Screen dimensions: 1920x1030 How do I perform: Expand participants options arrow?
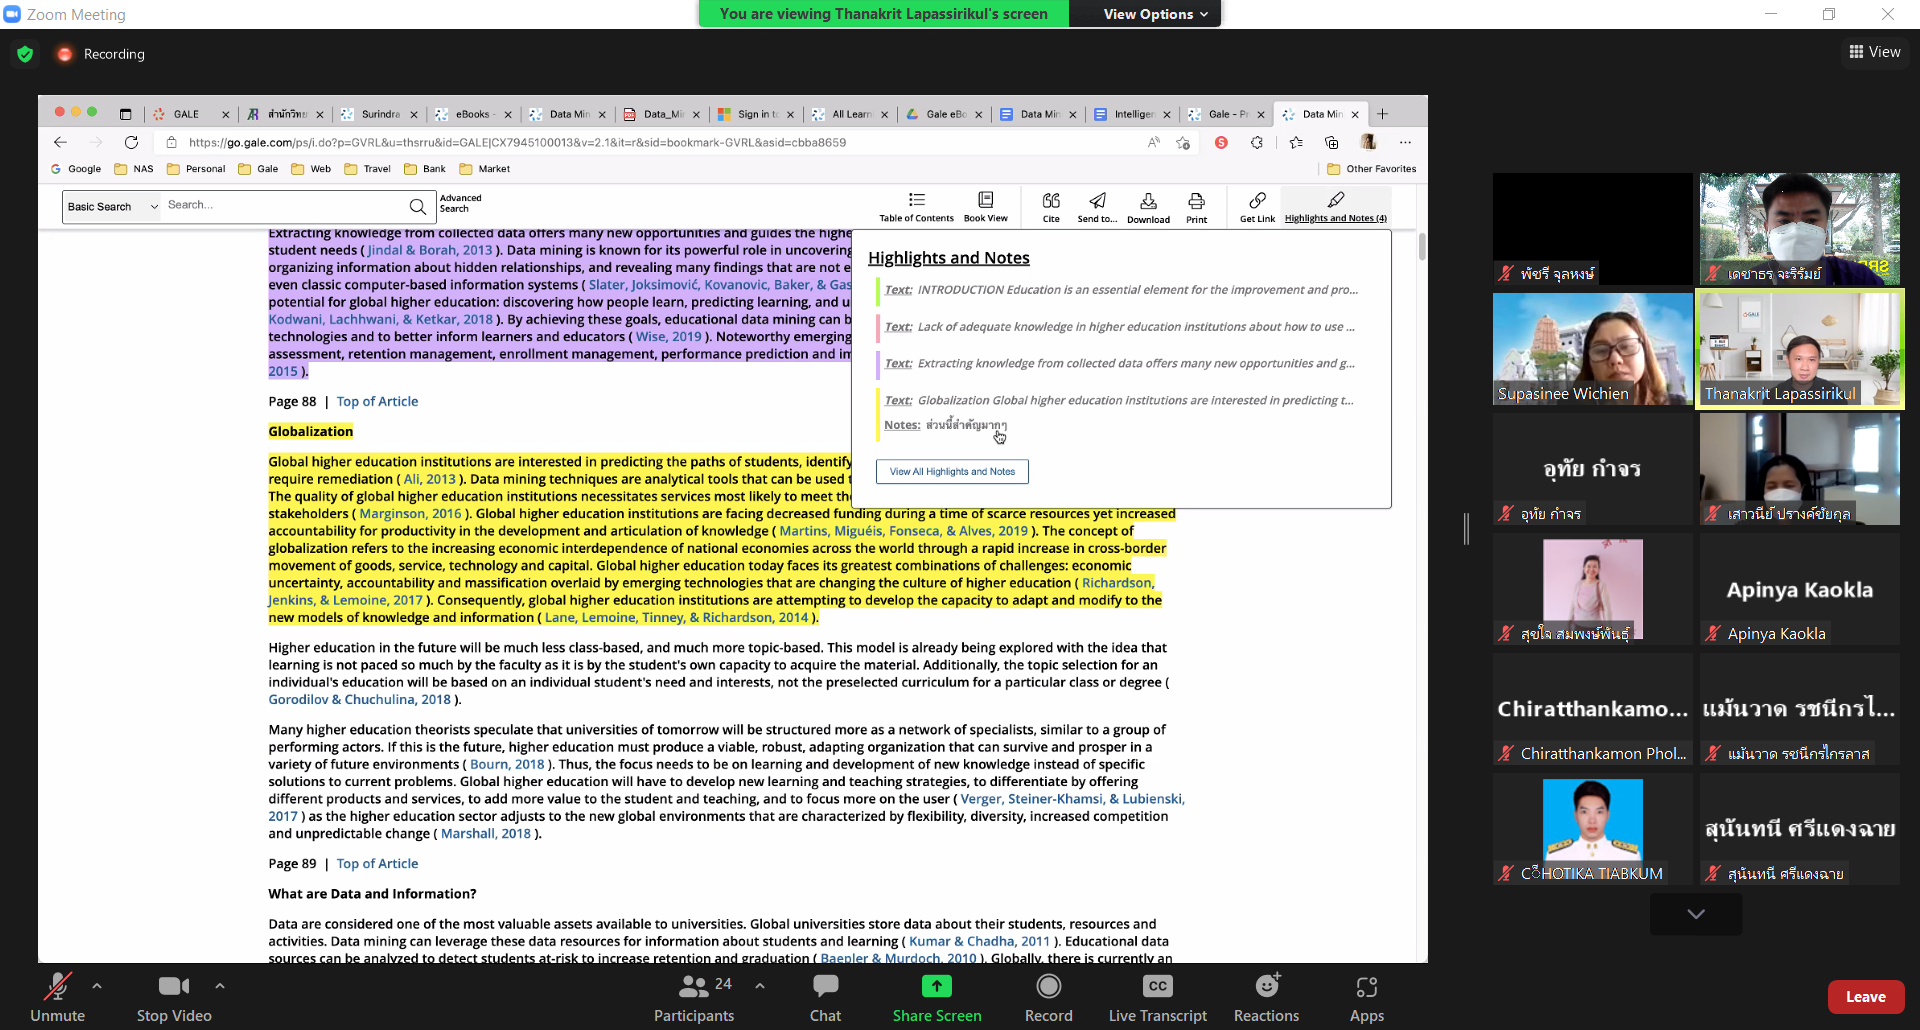pos(760,986)
